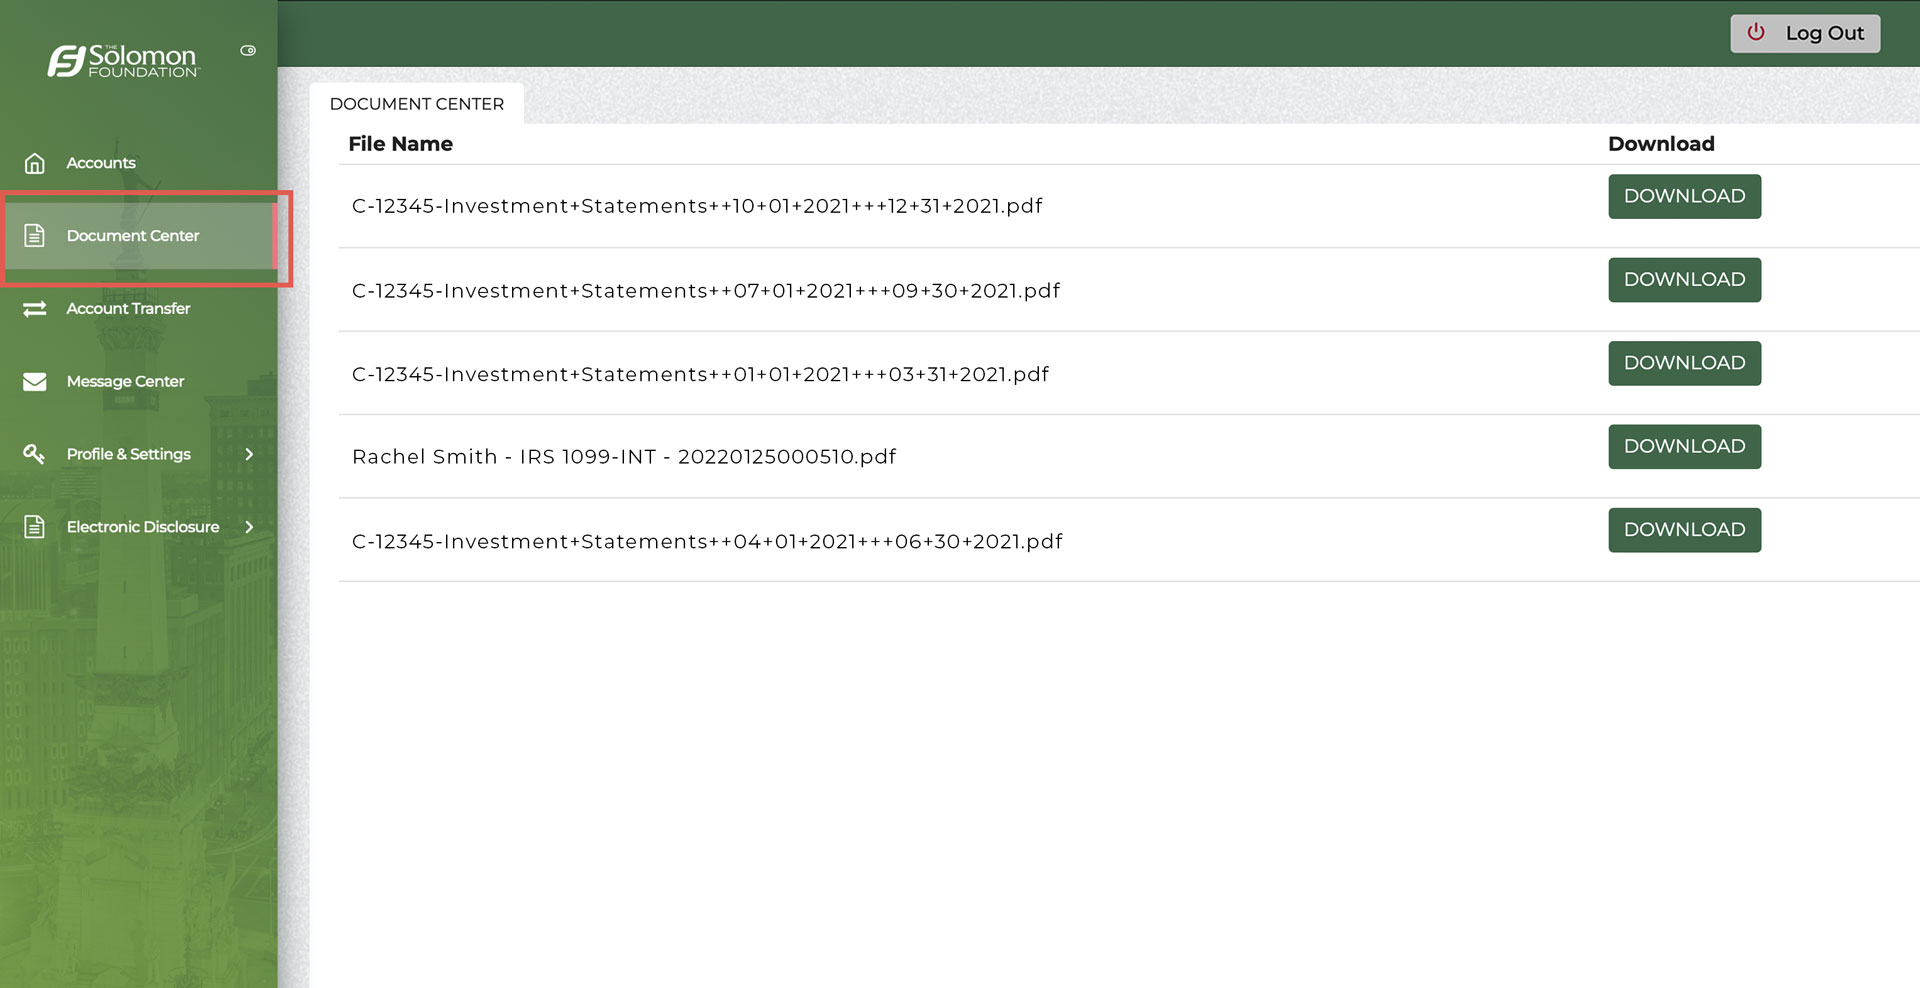Go to Message Center in sidebar
The height and width of the screenshot is (988, 1920).
(x=125, y=382)
